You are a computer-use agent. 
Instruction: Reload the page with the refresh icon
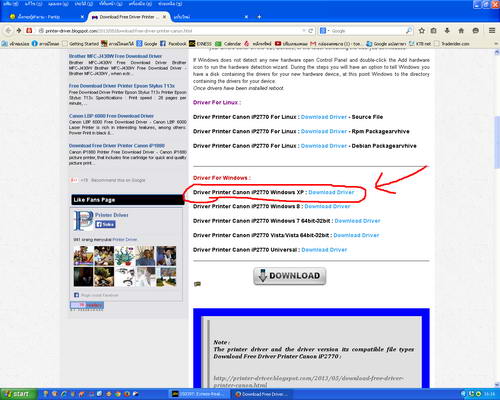pyautogui.click(x=310, y=31)
